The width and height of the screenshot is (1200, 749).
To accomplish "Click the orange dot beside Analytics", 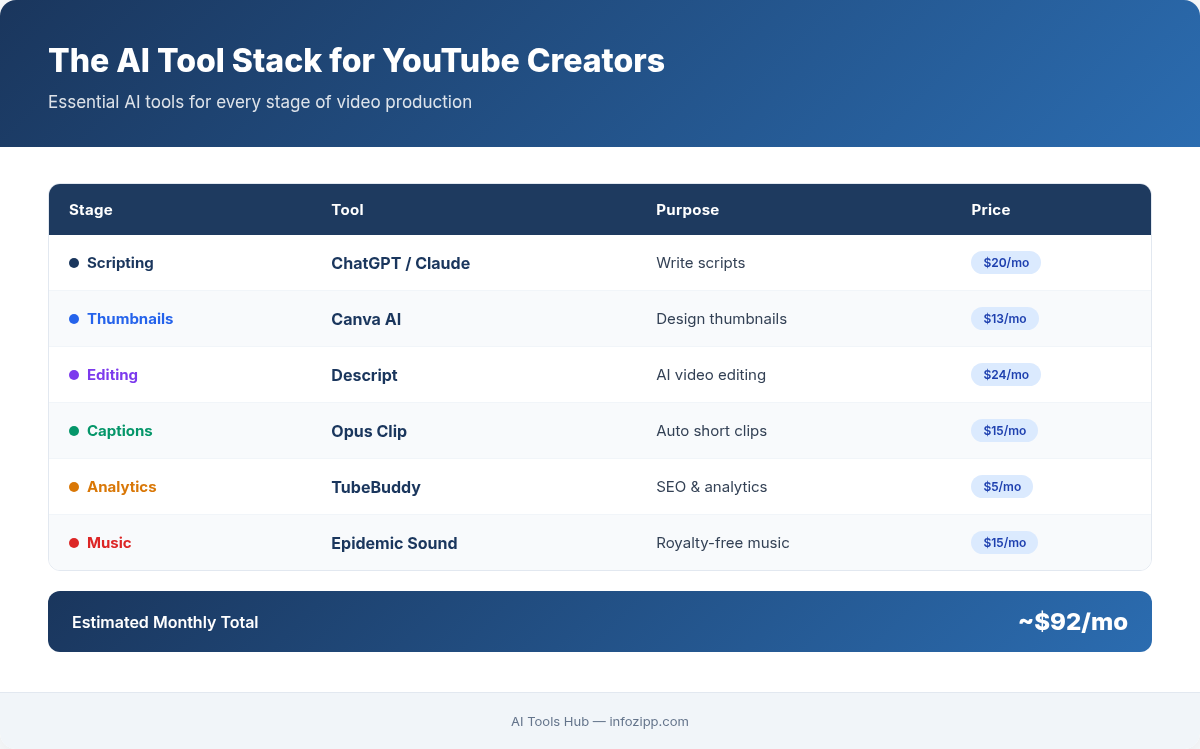I will click(73, 486).
